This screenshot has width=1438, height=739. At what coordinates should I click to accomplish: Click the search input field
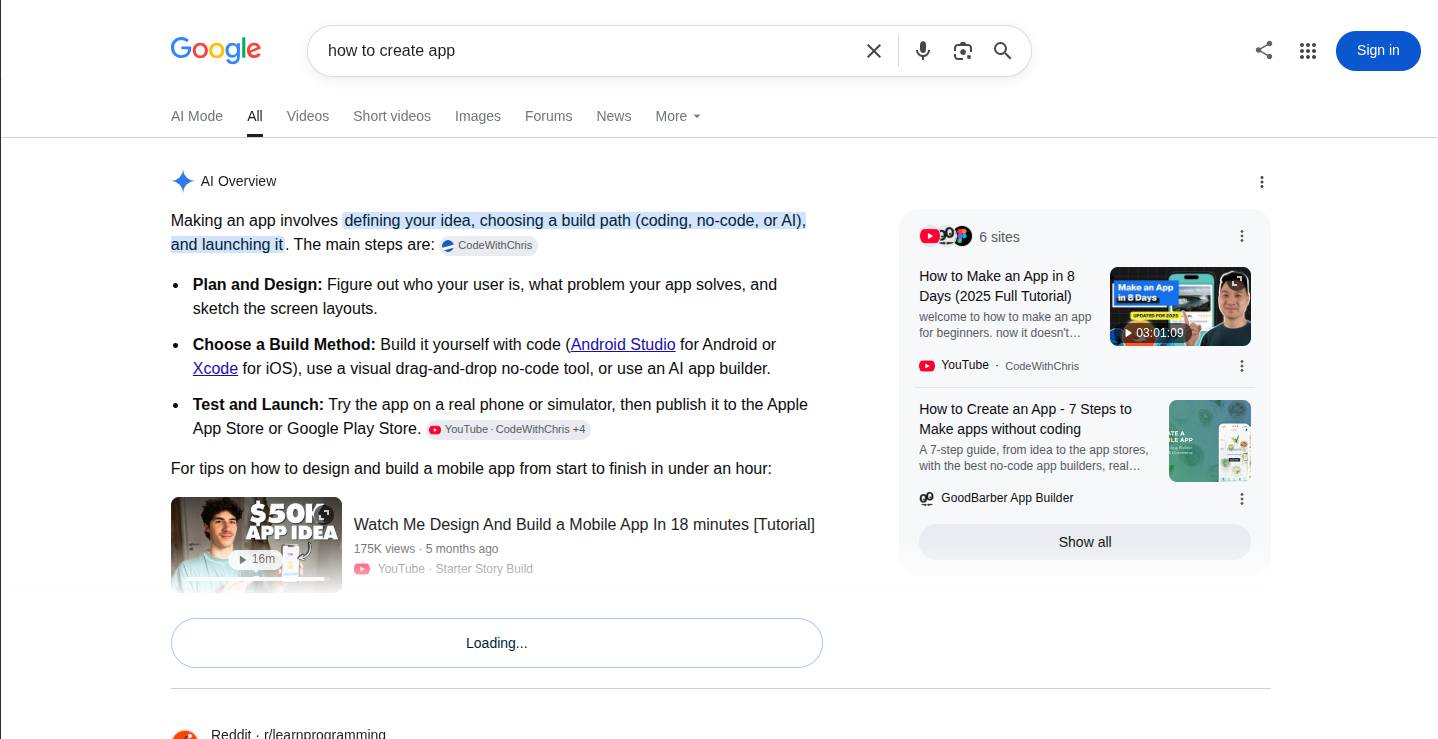pos(590,51)
